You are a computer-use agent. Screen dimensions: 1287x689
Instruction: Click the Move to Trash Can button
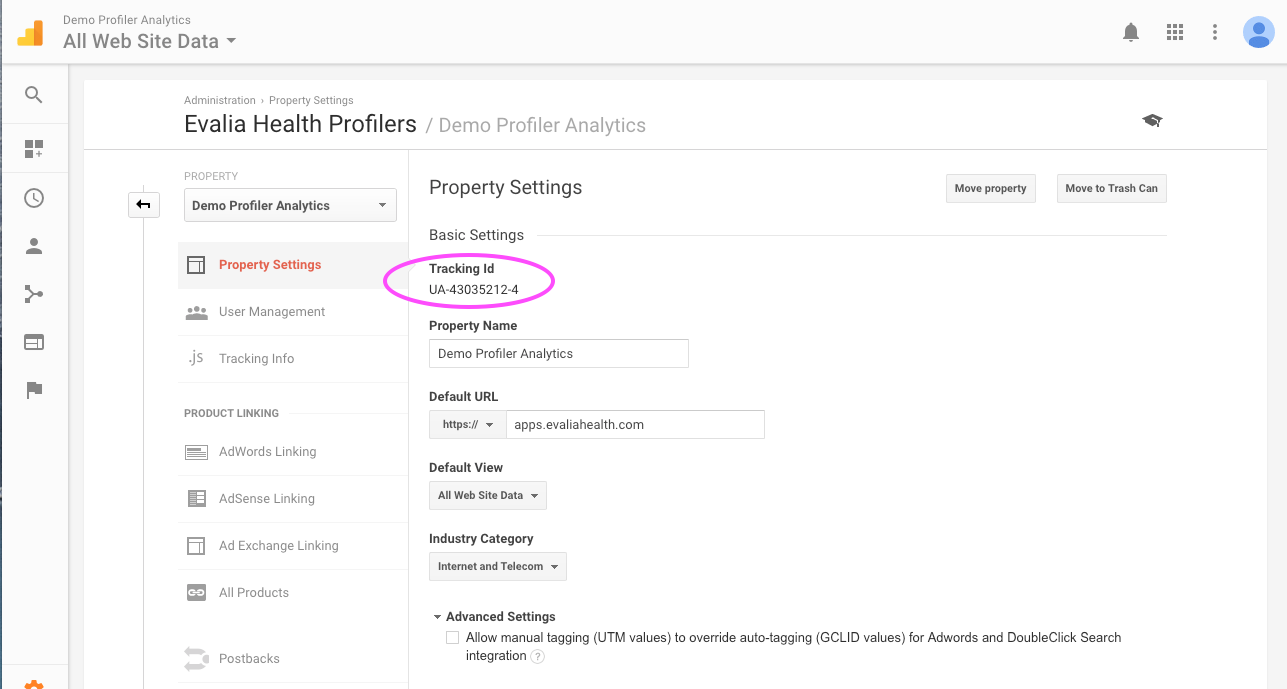1111,188
